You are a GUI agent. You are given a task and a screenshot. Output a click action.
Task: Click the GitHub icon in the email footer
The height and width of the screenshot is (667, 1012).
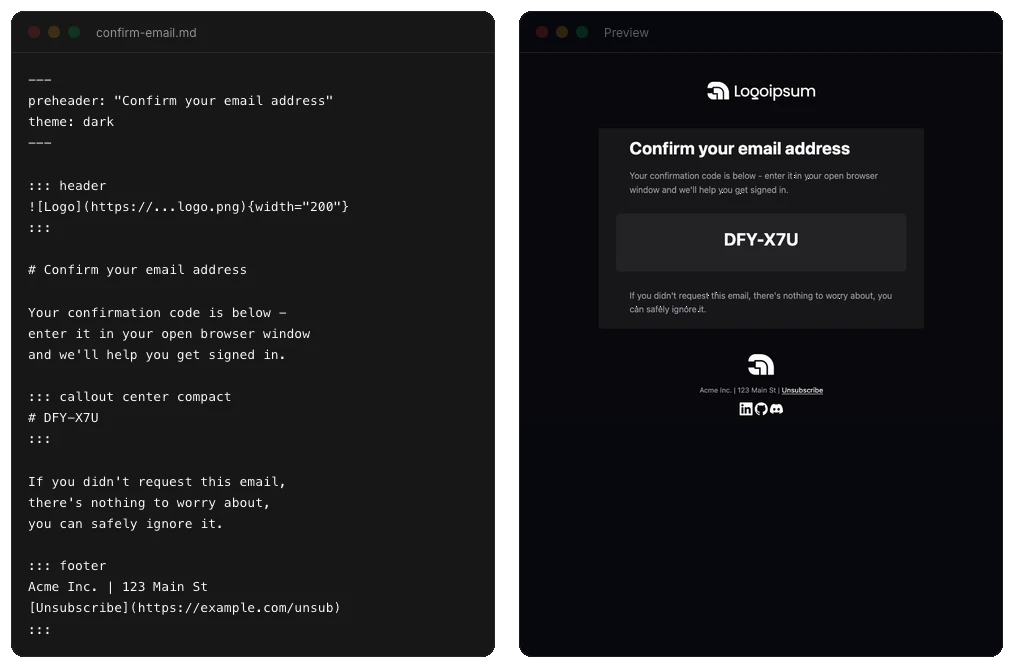pos(761,408)
